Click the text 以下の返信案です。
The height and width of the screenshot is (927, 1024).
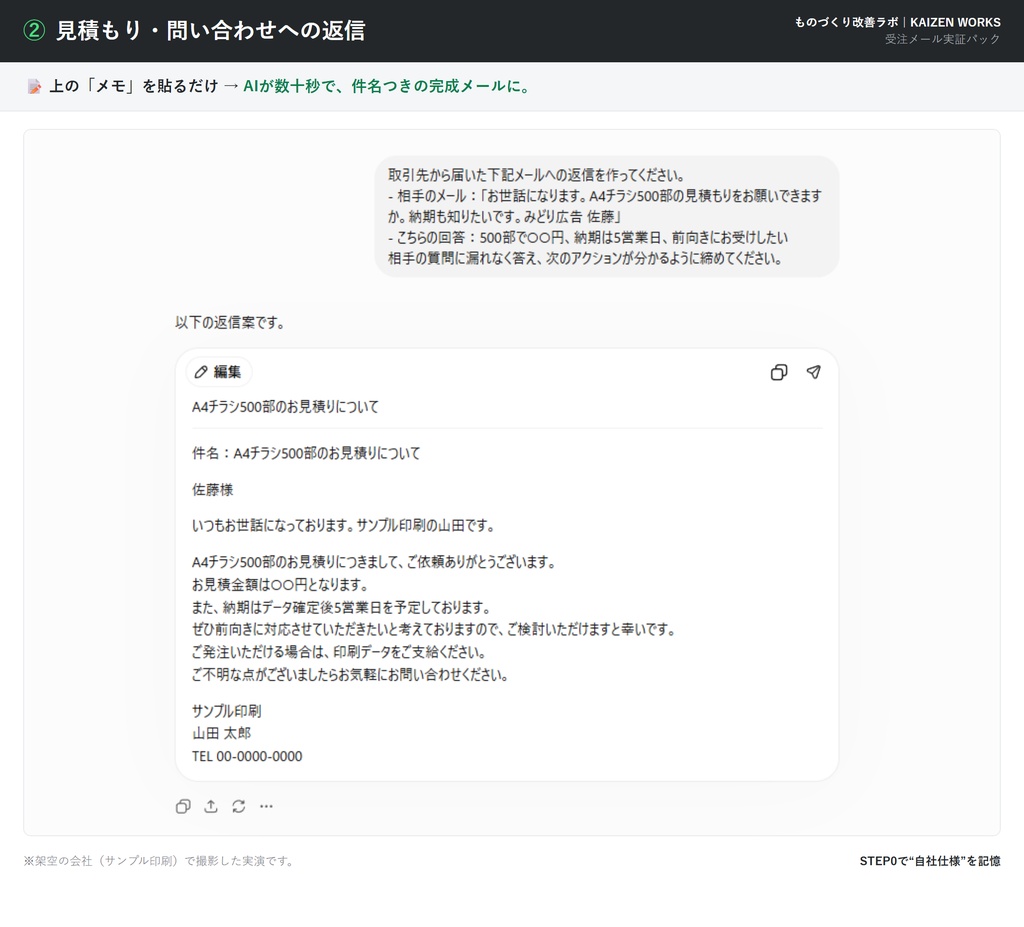point(231,322)
